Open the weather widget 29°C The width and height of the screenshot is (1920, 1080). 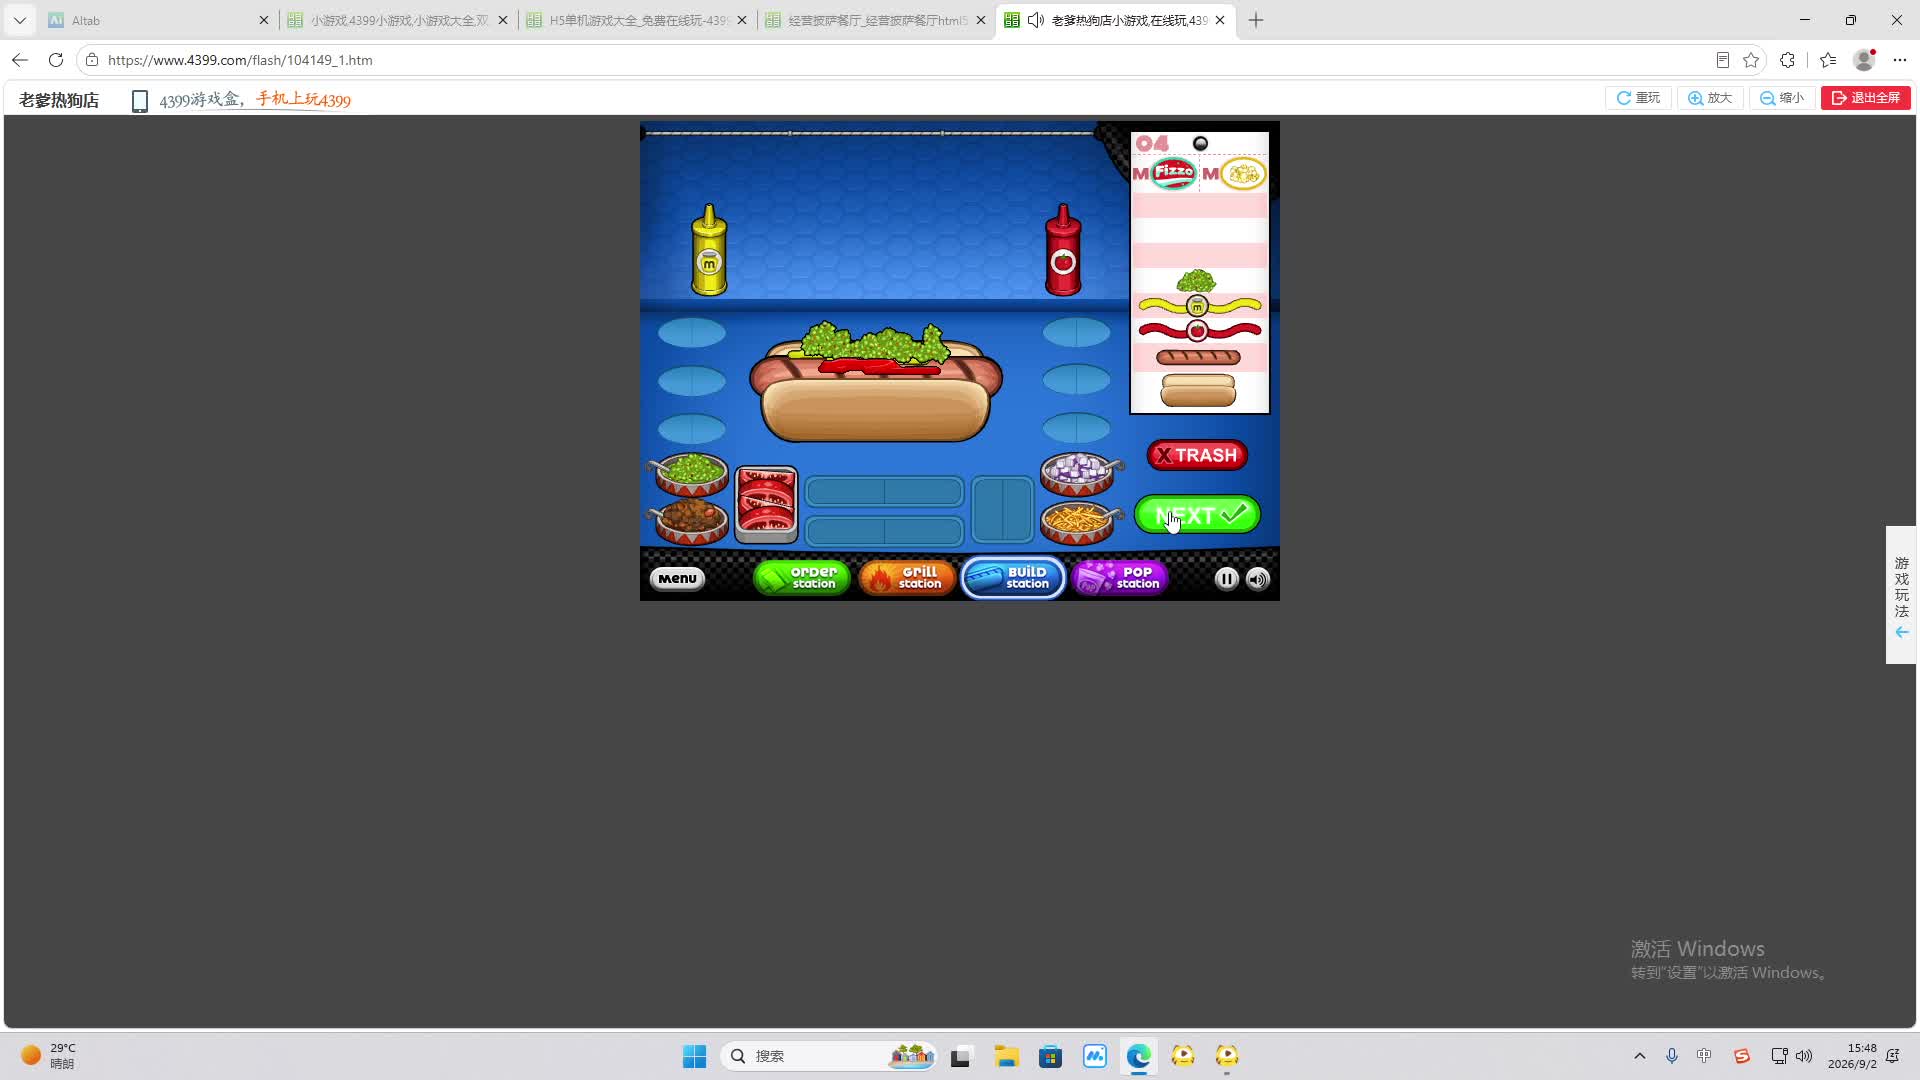click(48, 1056)
